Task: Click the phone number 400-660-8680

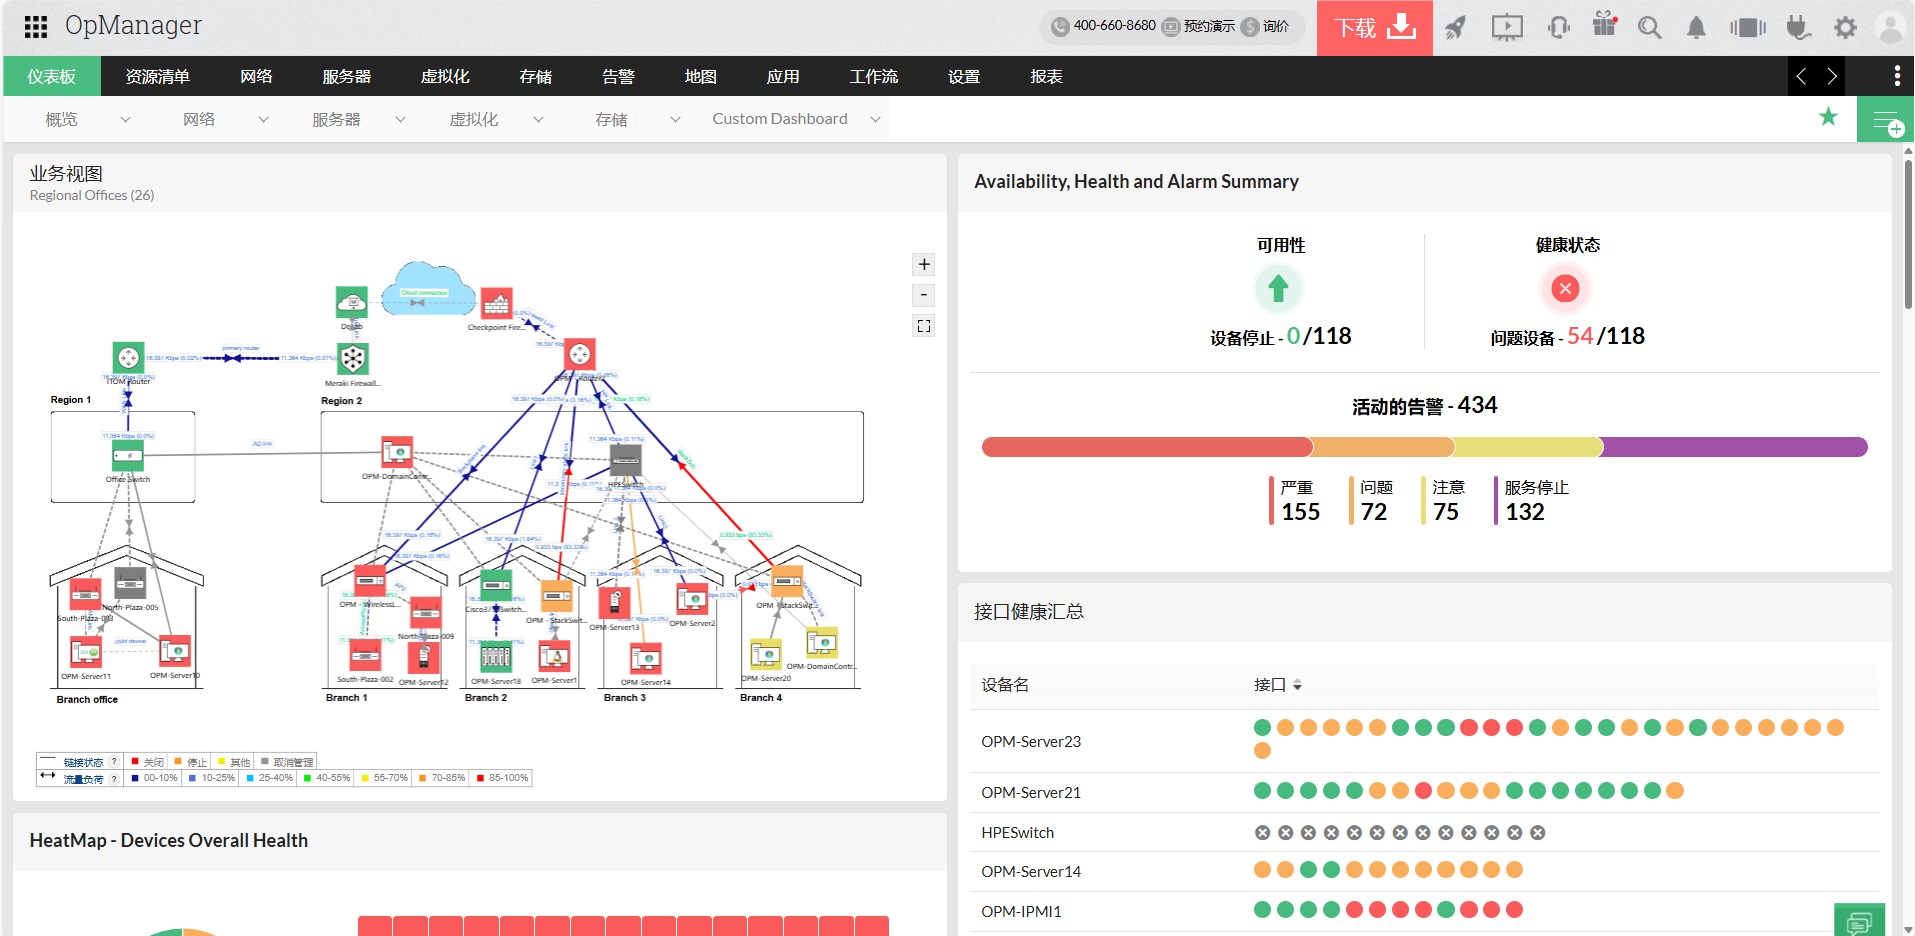Action: [x=1114, y=26]
